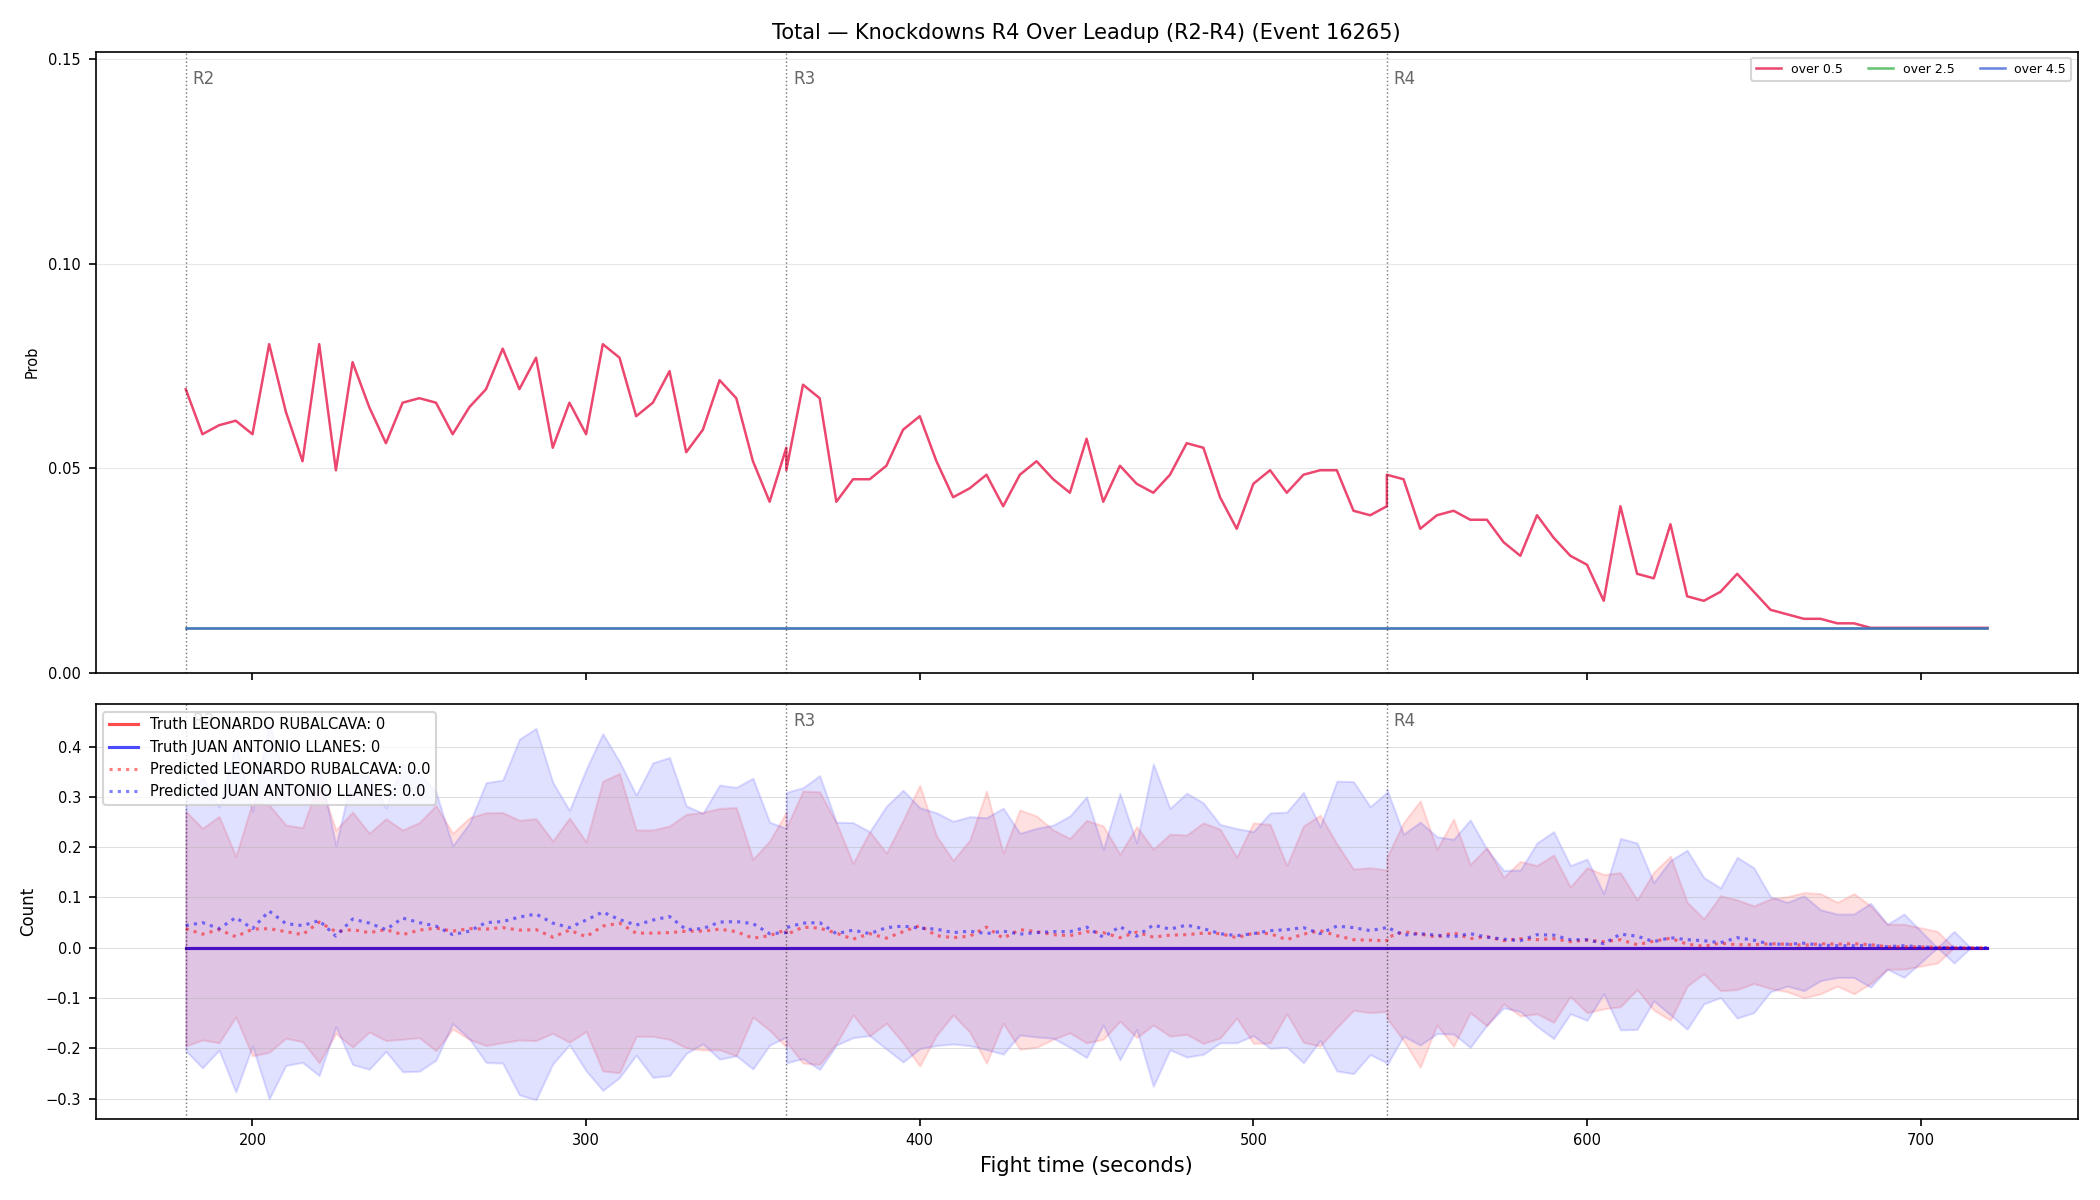Click the 200 tick on time axis
This screenshot has width=2100, height=1200.
(x=252, y=1139)
